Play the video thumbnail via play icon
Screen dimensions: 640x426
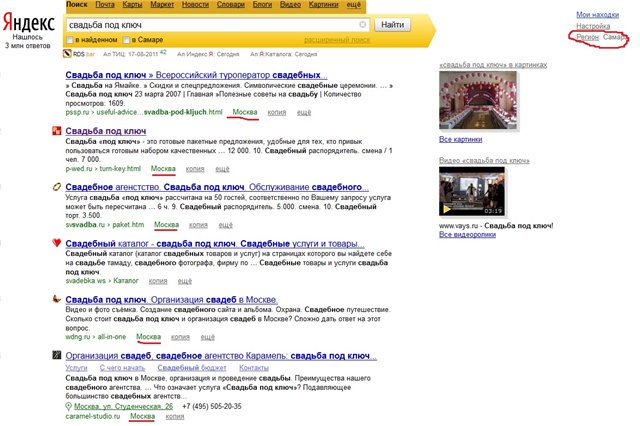pyautogui.click(x=447, y=209)
